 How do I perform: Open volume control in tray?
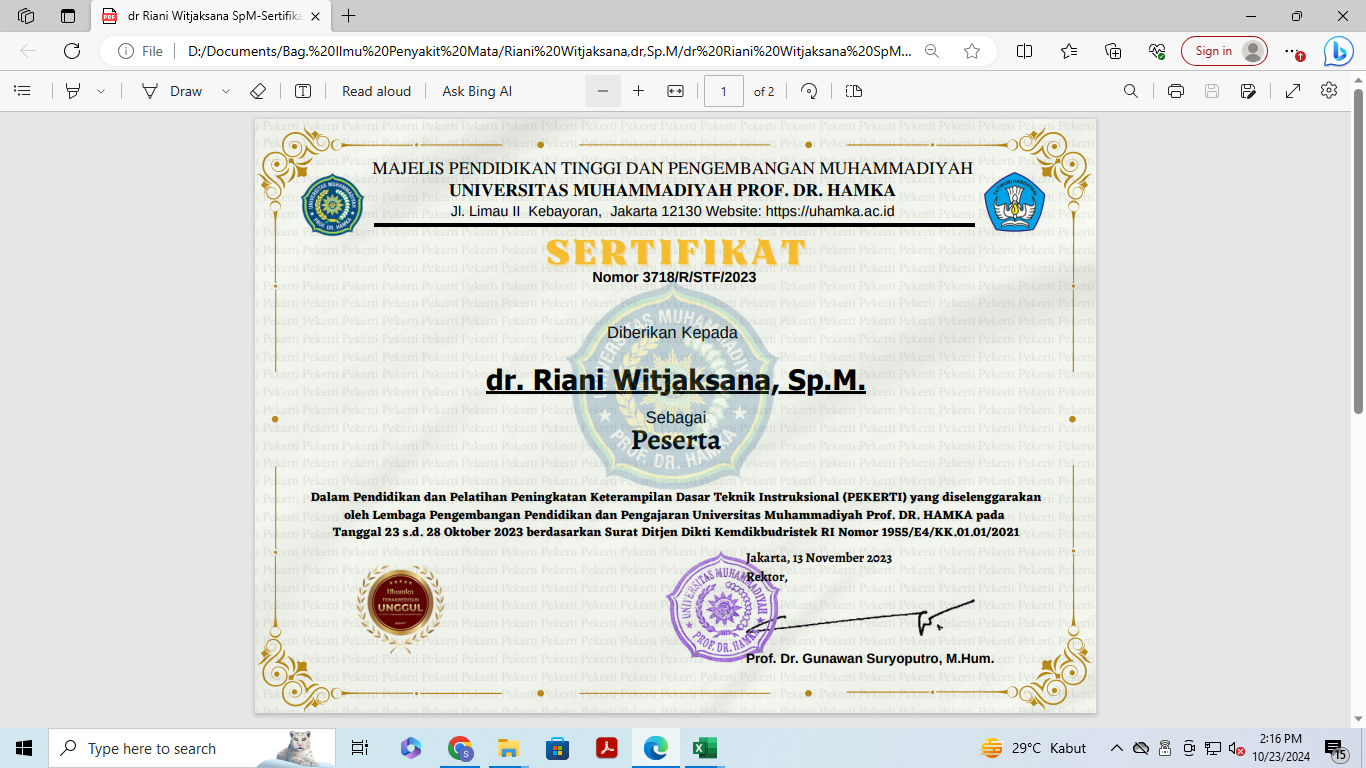pos(1235,748)
